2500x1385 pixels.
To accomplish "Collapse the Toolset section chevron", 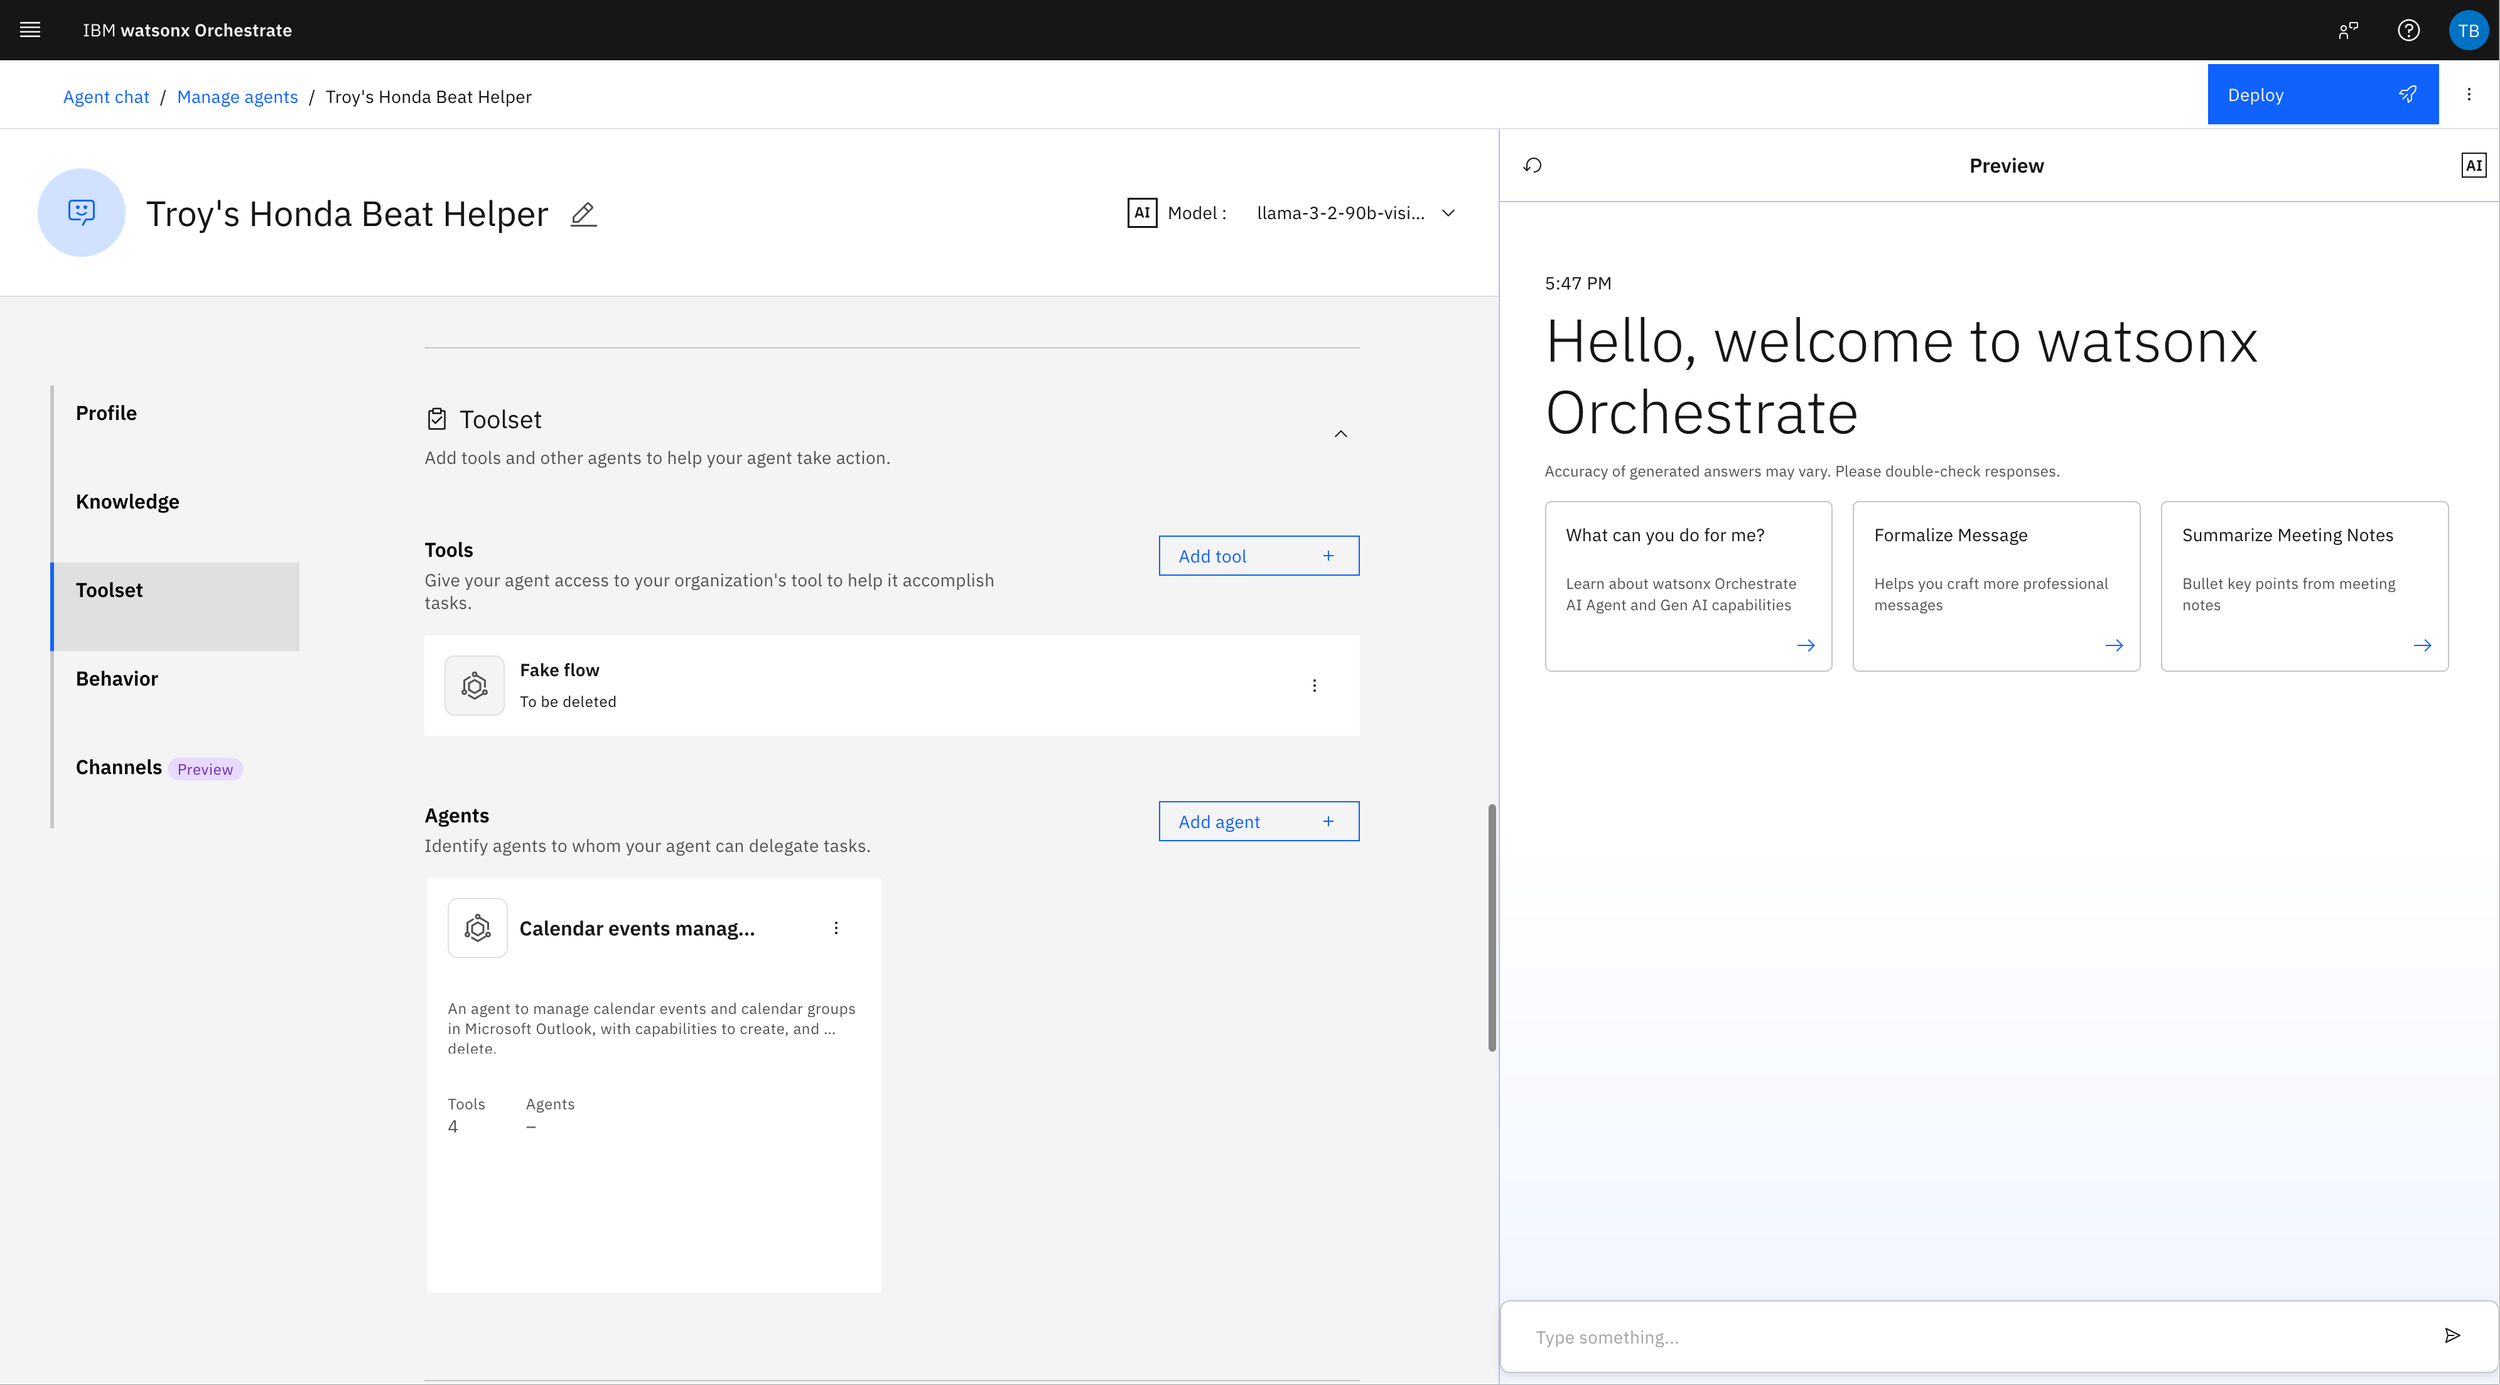I will click(1341, 434).
